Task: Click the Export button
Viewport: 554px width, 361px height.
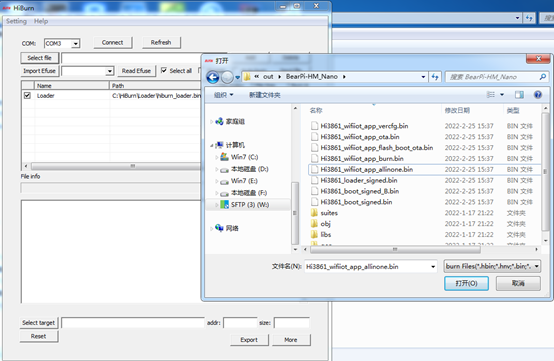Action: tap(249, 340)
